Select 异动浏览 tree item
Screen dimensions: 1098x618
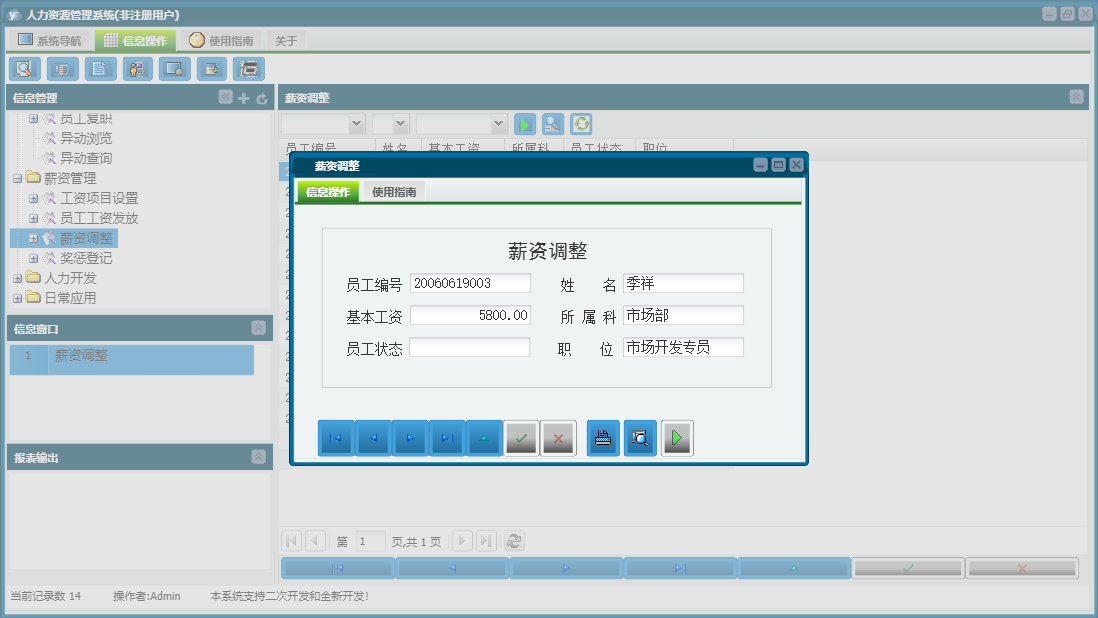[85, 139]
